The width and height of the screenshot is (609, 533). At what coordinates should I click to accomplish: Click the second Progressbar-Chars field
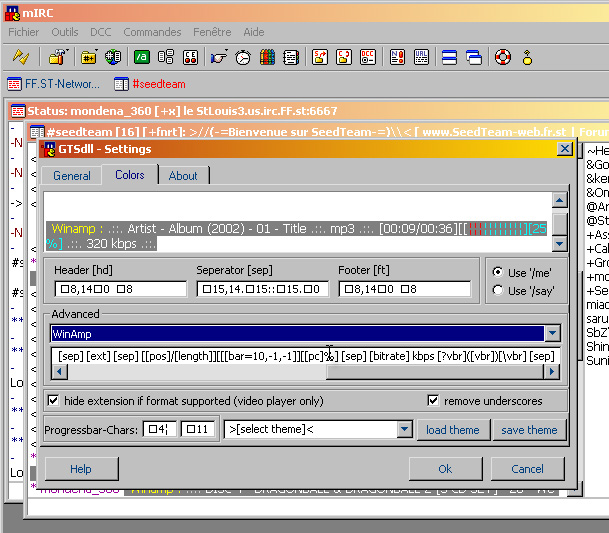(x=198, y=429)
